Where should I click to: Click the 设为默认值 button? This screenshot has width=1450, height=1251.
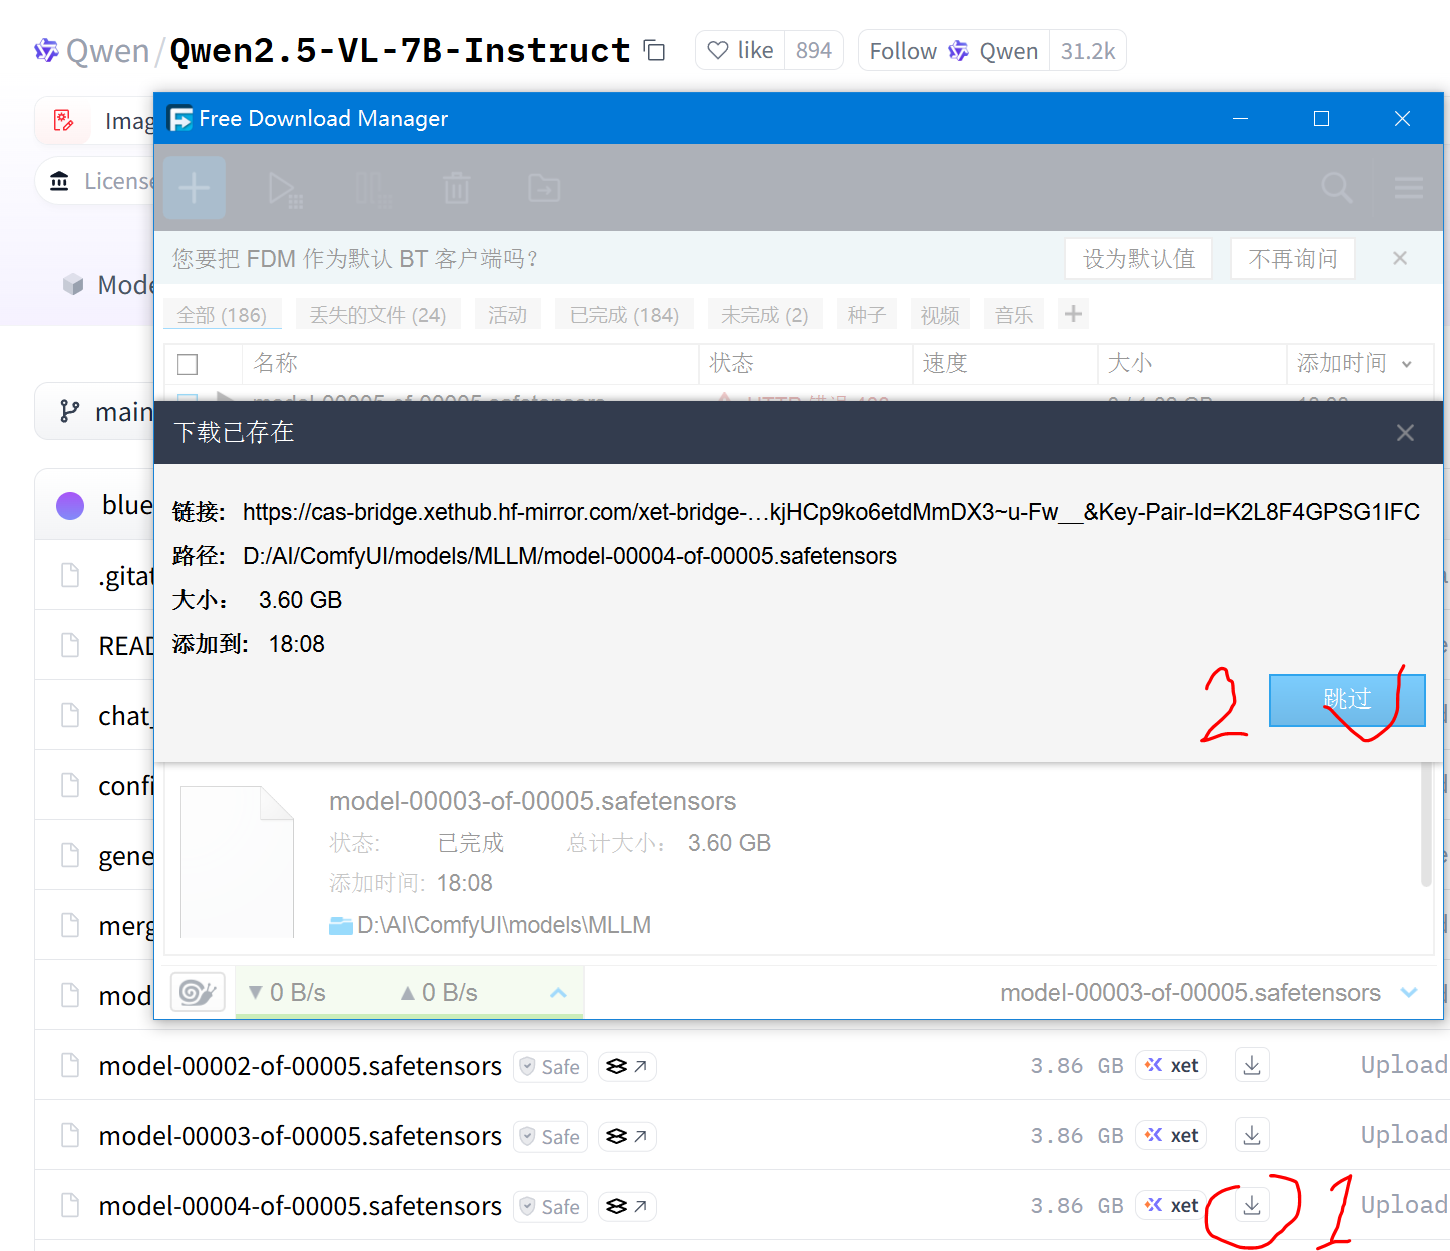tap(1139, 259)
